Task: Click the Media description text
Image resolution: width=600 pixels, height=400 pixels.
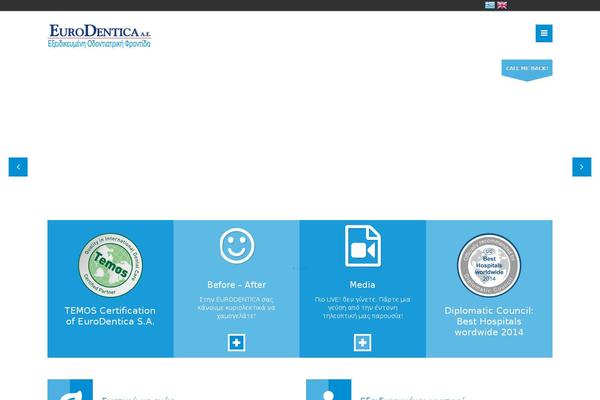Action: 362,308
